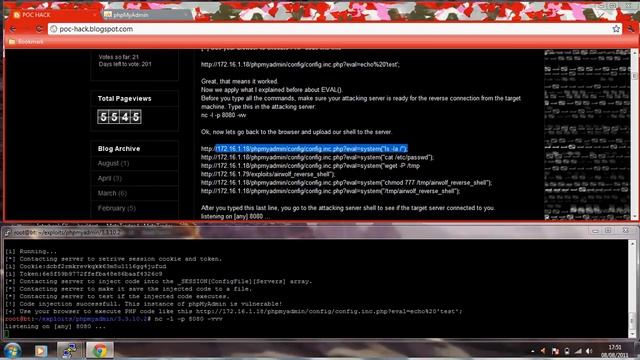The height and width of the screenshot is (360, 640).
Task: Click the terminal window vertical scrollbar
Action: pyautogui.click(x=632, y=288)
